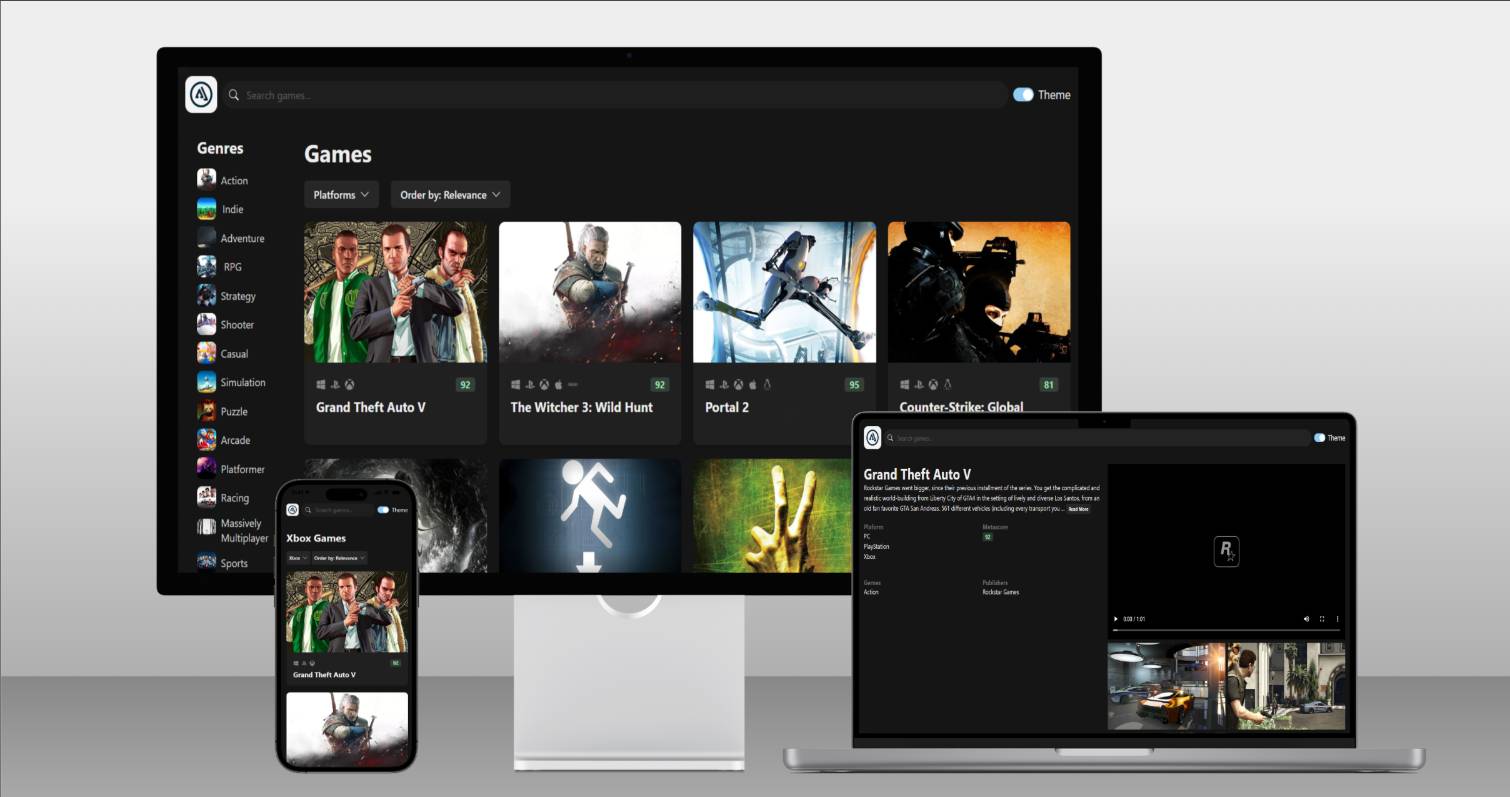Screen dimensions: 1510x797
Task: Click the Simulation genre icon
Action: coord(206,382)
